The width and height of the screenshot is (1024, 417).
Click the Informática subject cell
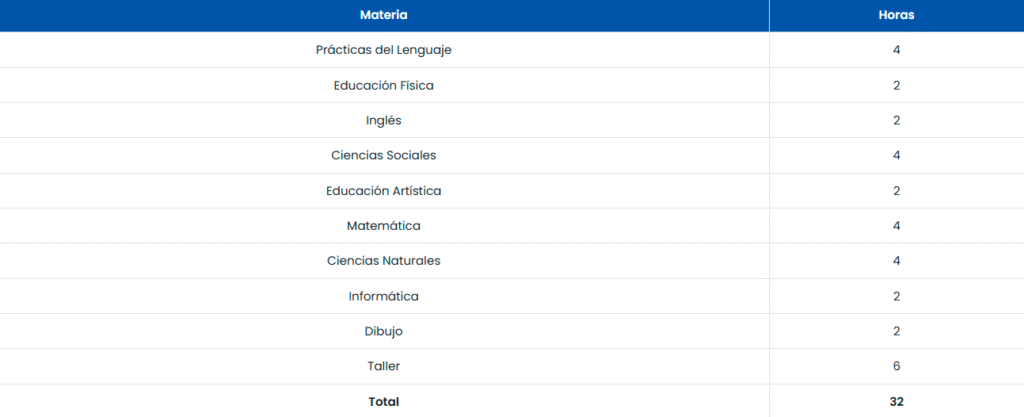[384, 296]
